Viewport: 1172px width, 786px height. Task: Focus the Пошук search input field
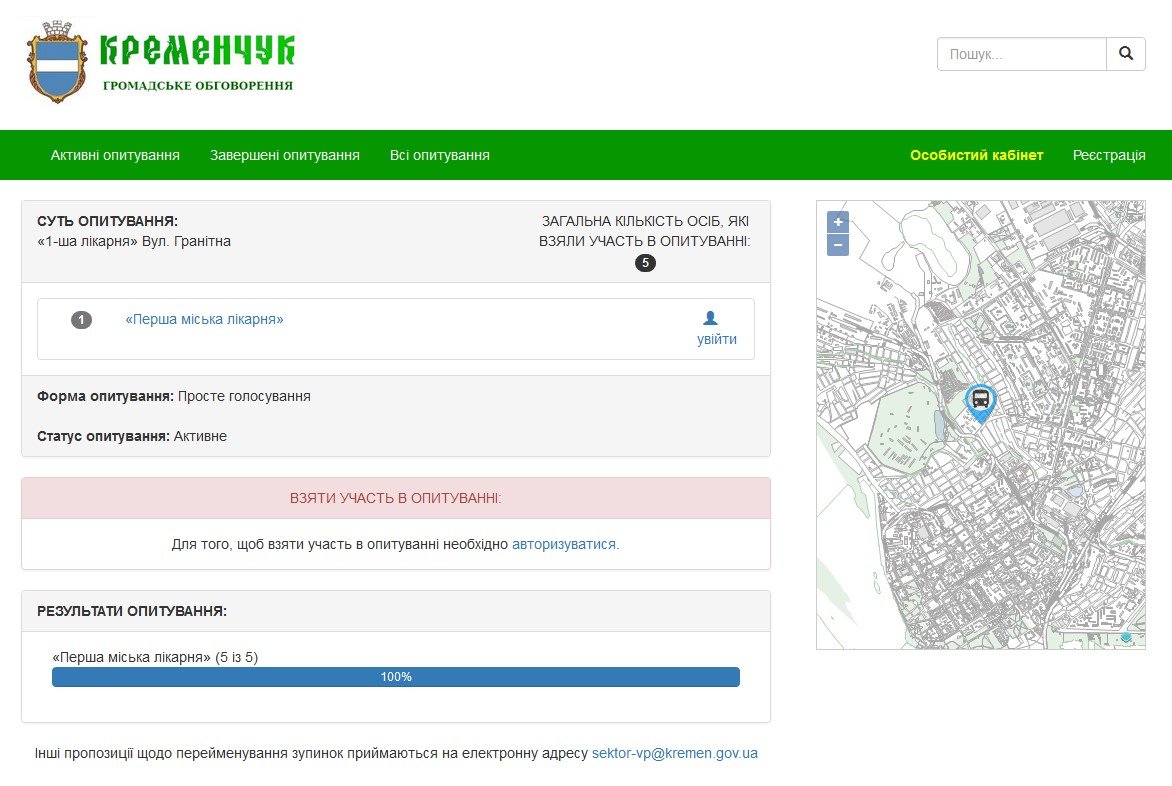[1021, 54]
